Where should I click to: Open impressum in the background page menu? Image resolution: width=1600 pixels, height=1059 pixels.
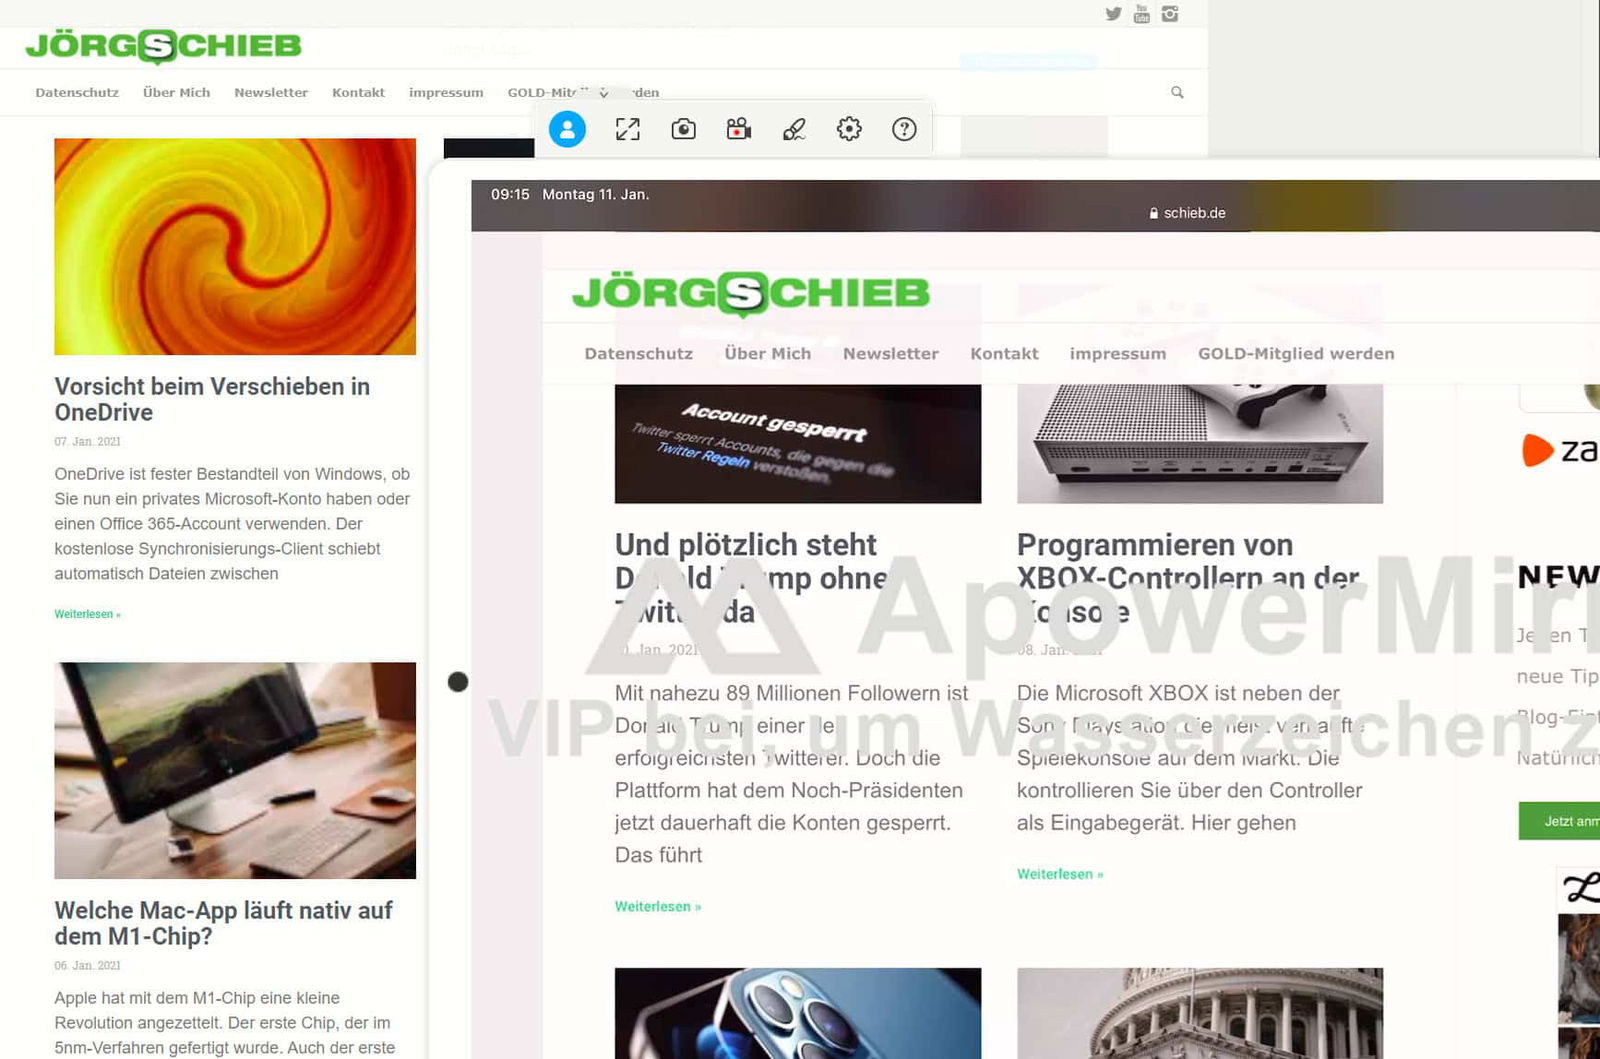(446, 92)
